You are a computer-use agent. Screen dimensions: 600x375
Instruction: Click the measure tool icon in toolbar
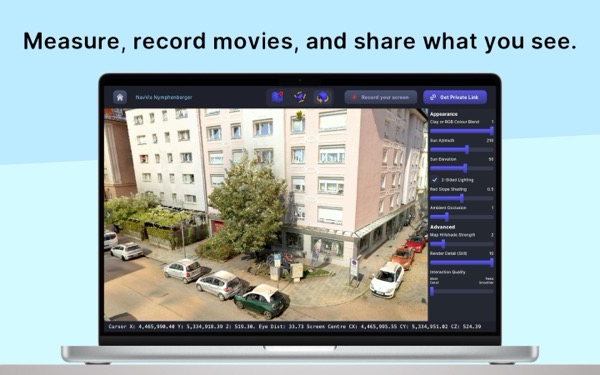[300, 97]
